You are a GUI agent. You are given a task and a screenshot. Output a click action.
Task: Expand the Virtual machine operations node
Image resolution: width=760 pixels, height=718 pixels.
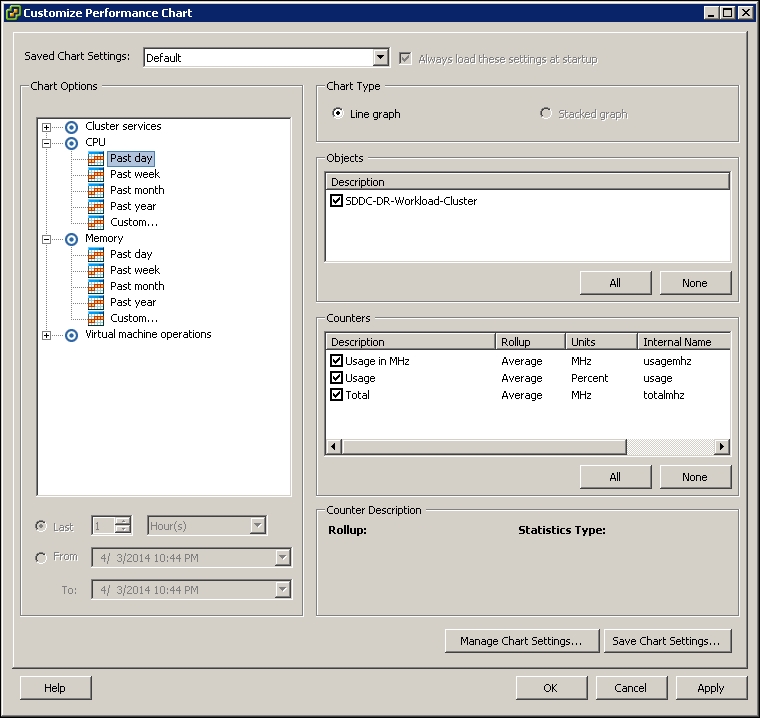tap(47, 335)
